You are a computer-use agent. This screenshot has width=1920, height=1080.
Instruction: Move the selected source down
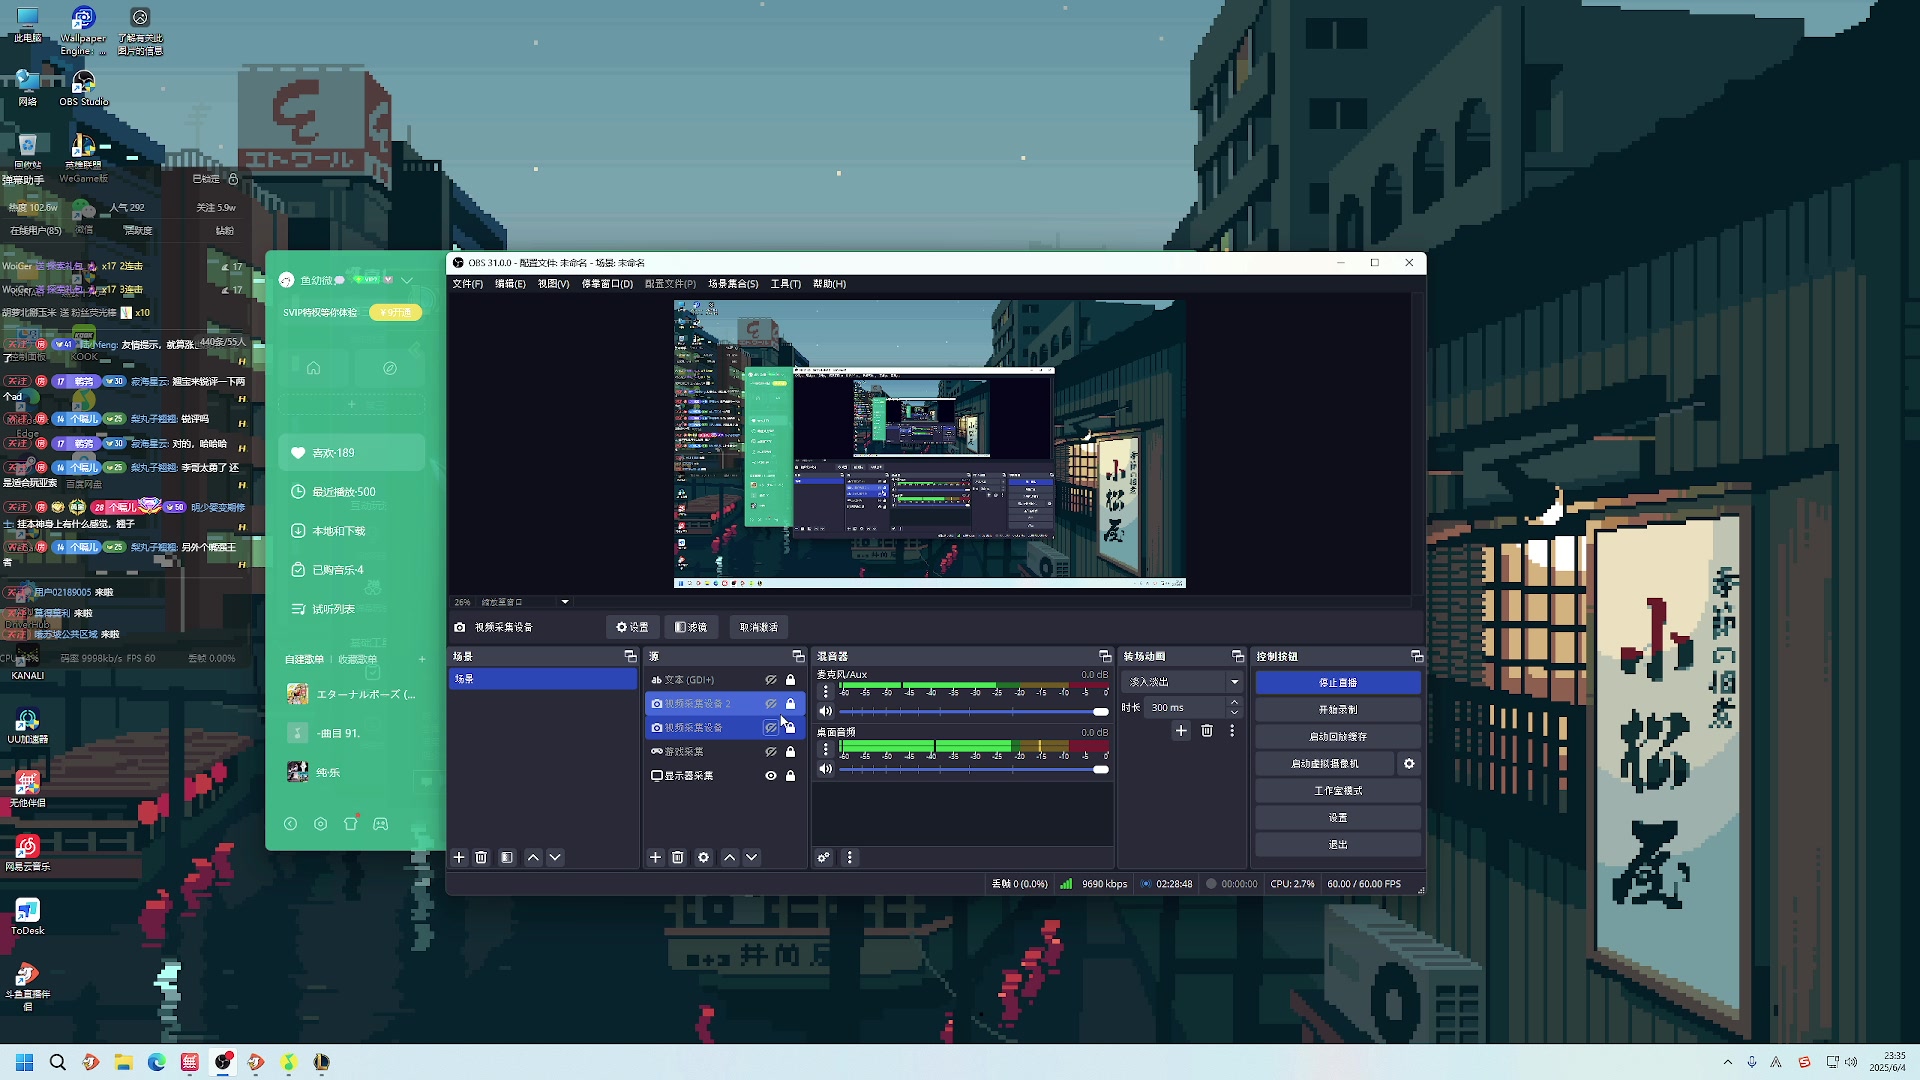point(751,857)
